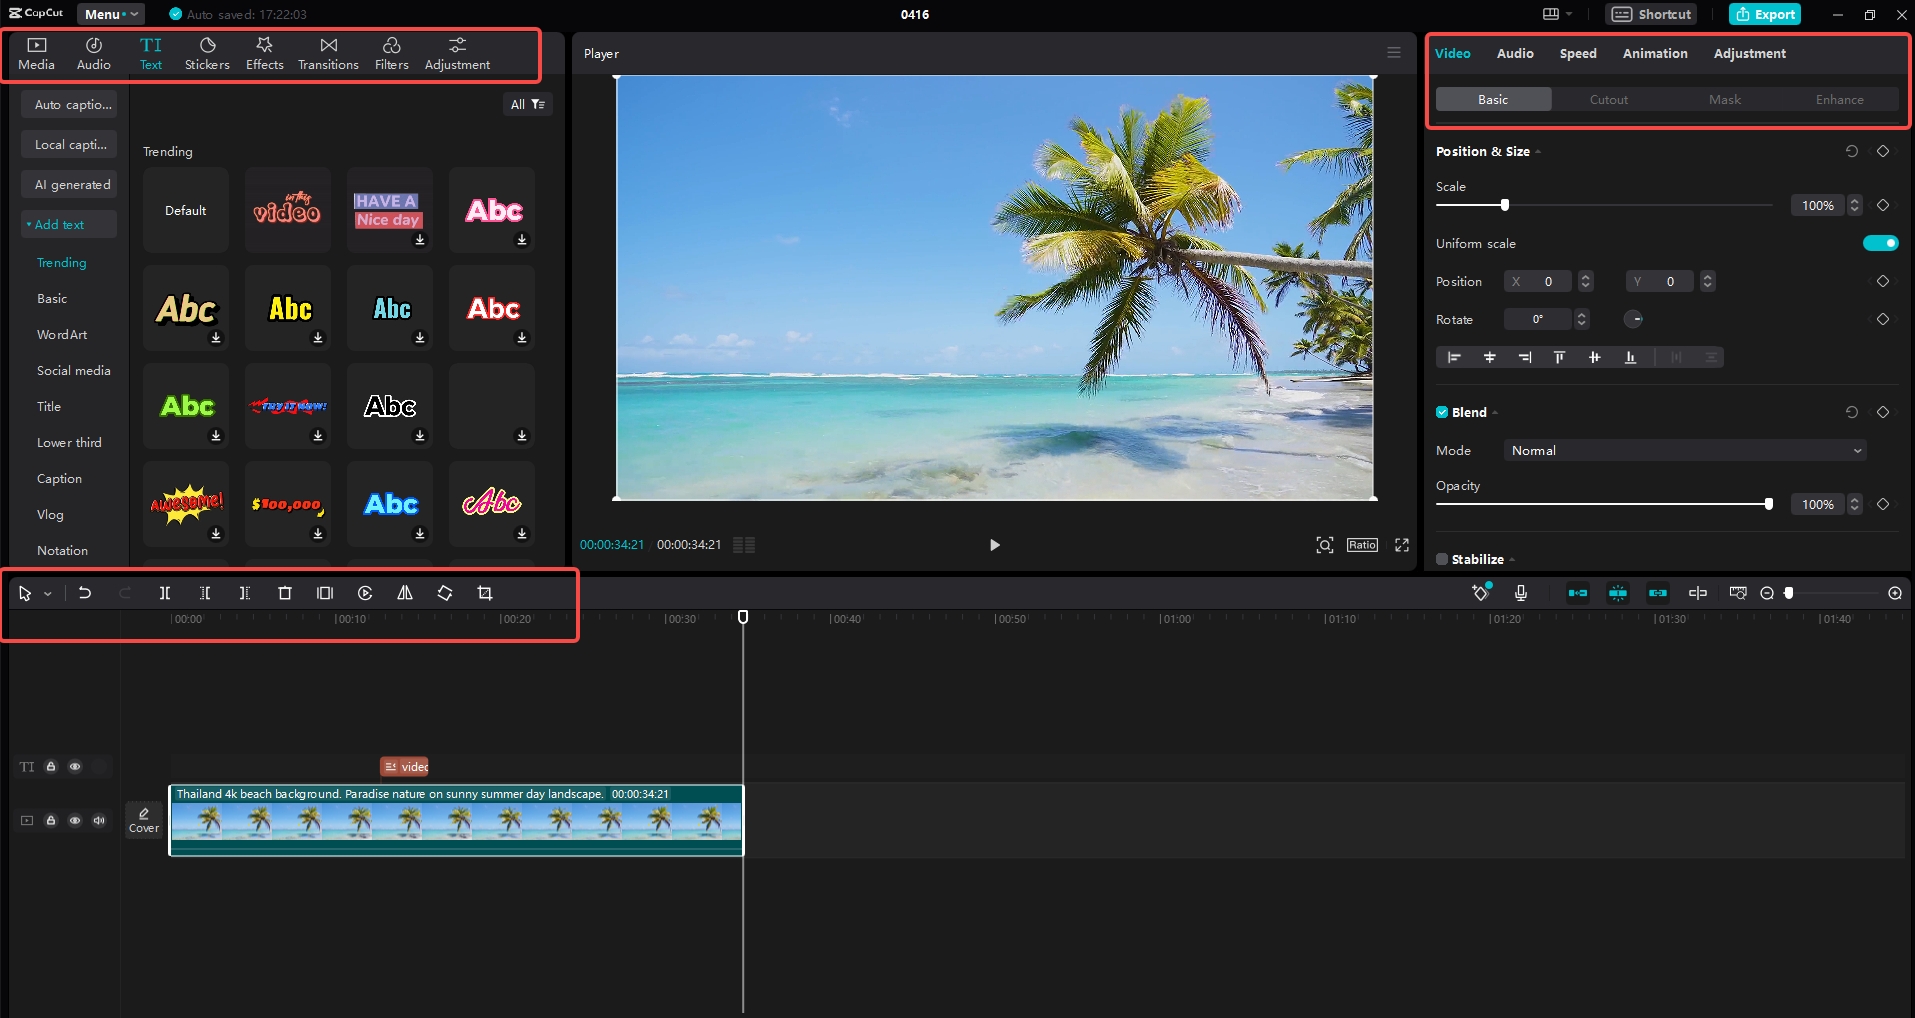This screenshot has height=1018, width=1915.
Task: Expand the Stabilize section
Action: coord(1511,559)
